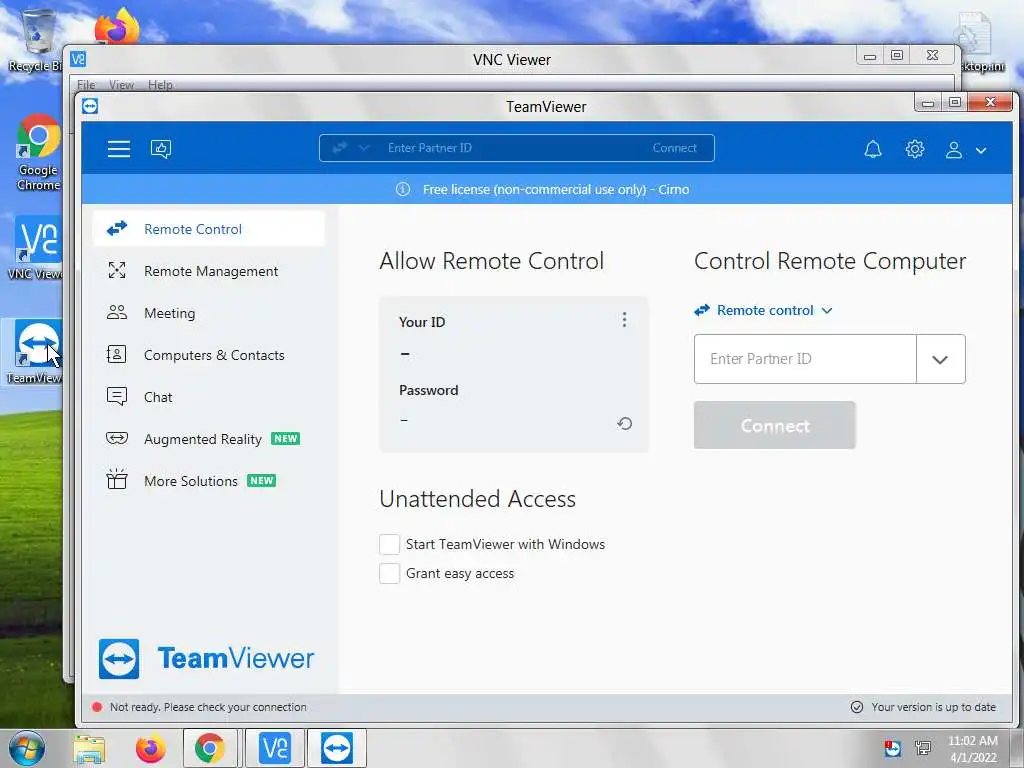Maximize the VNC Viewer window
The height and width of the screenshot is (768, 1024).
[x=897, y=56]
